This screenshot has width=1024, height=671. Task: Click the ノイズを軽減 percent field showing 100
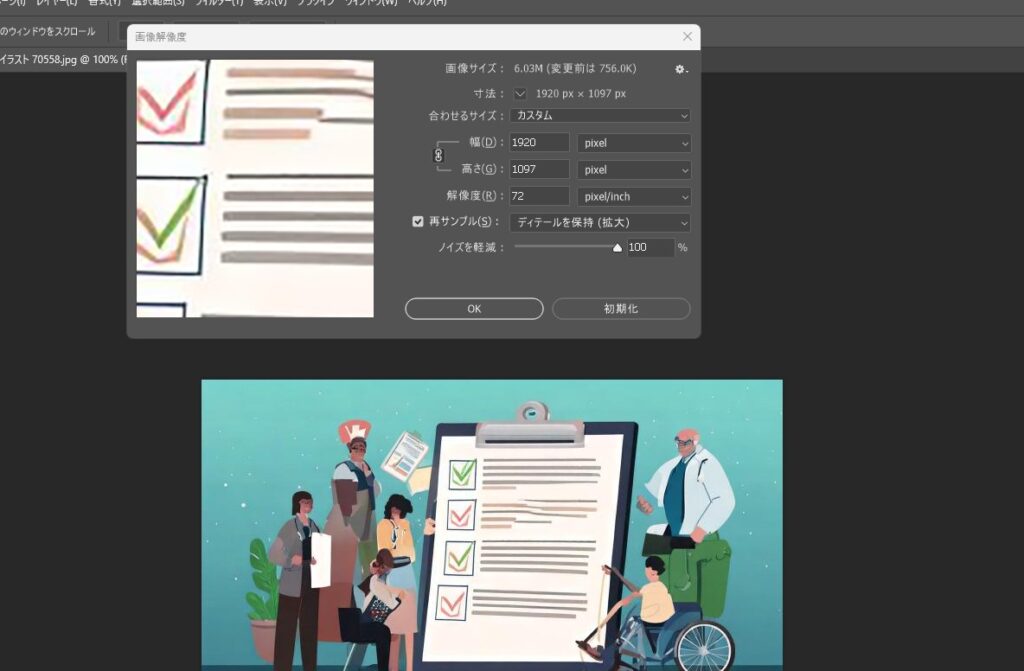(650, 248)
